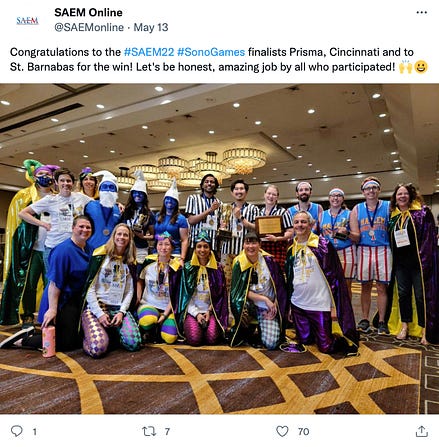Image resolution: width=439 pixels, height=447 pixels.
Task: Click the SAEM Online display name
Action: [88, 12]
